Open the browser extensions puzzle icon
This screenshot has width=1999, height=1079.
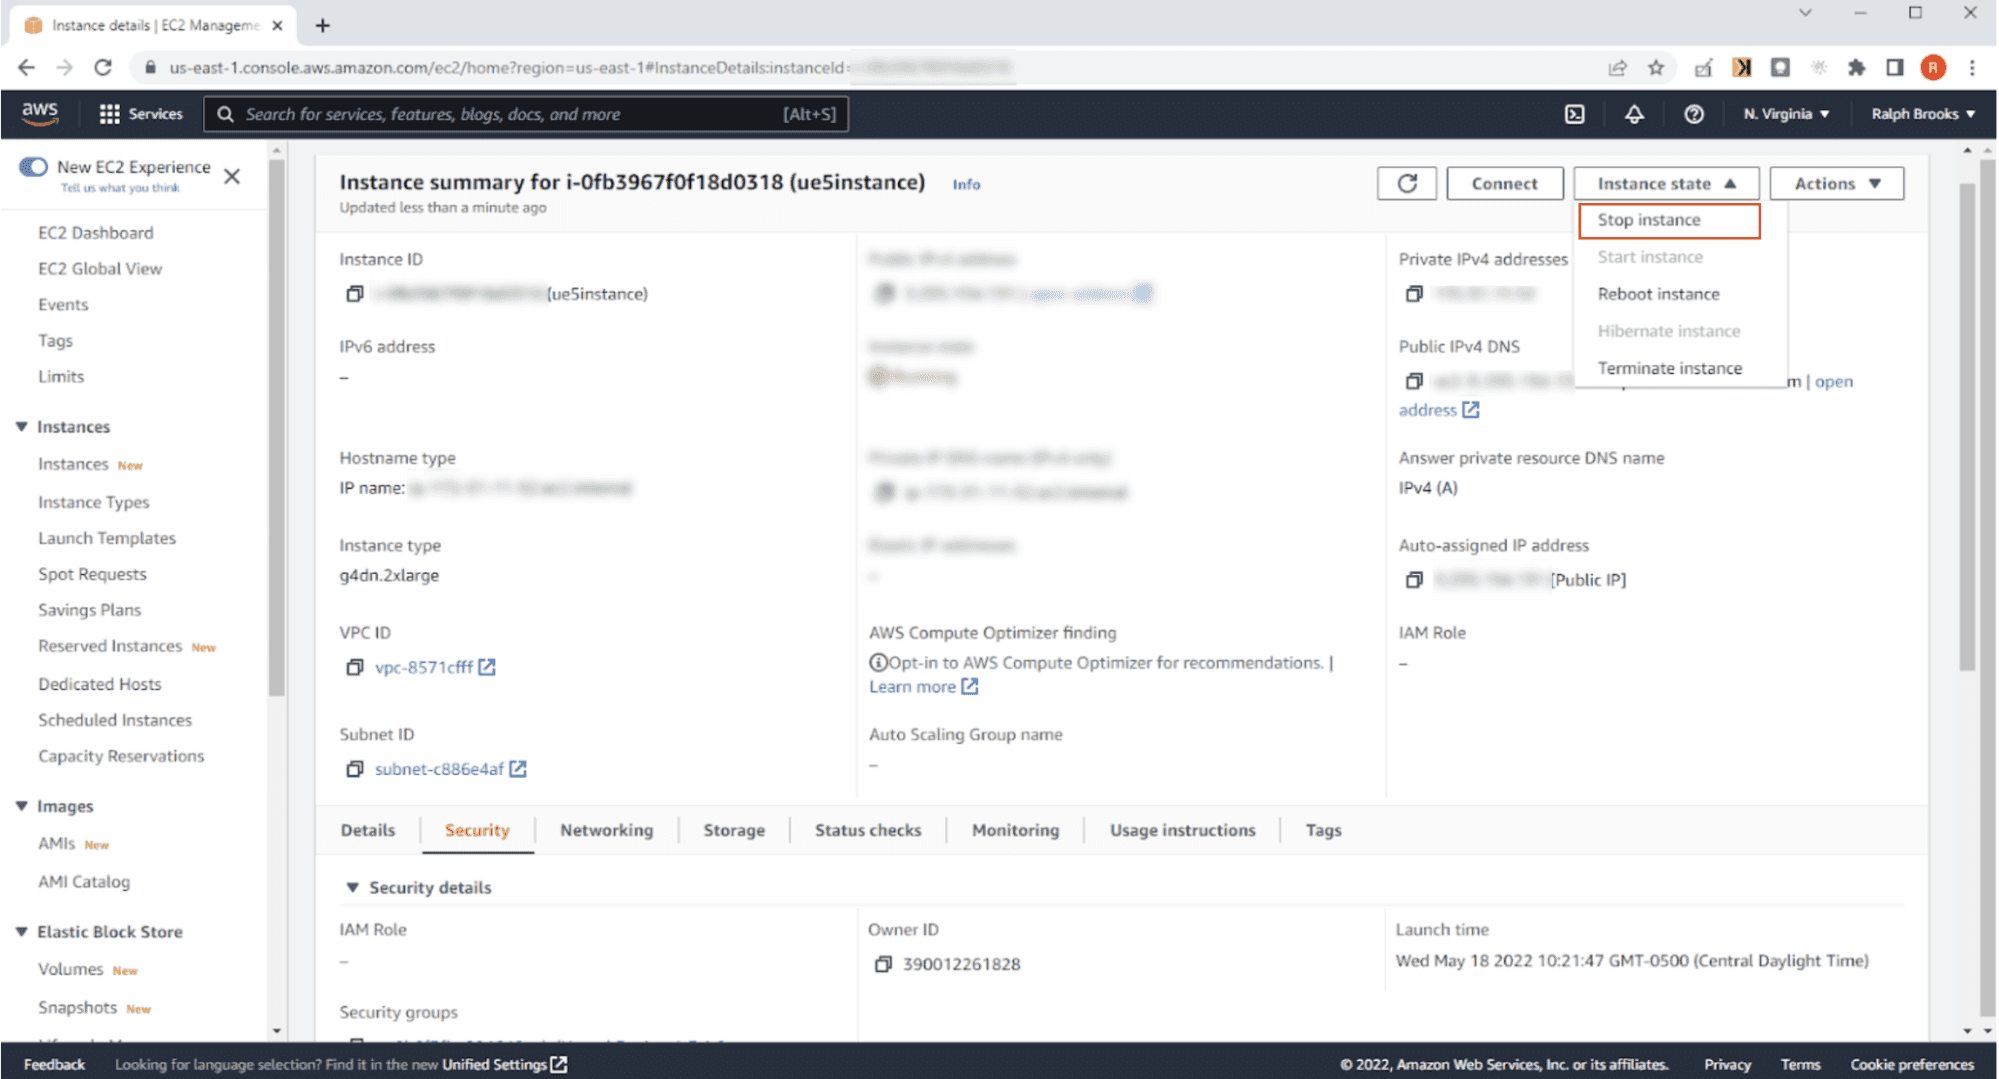coord(1856,67)
